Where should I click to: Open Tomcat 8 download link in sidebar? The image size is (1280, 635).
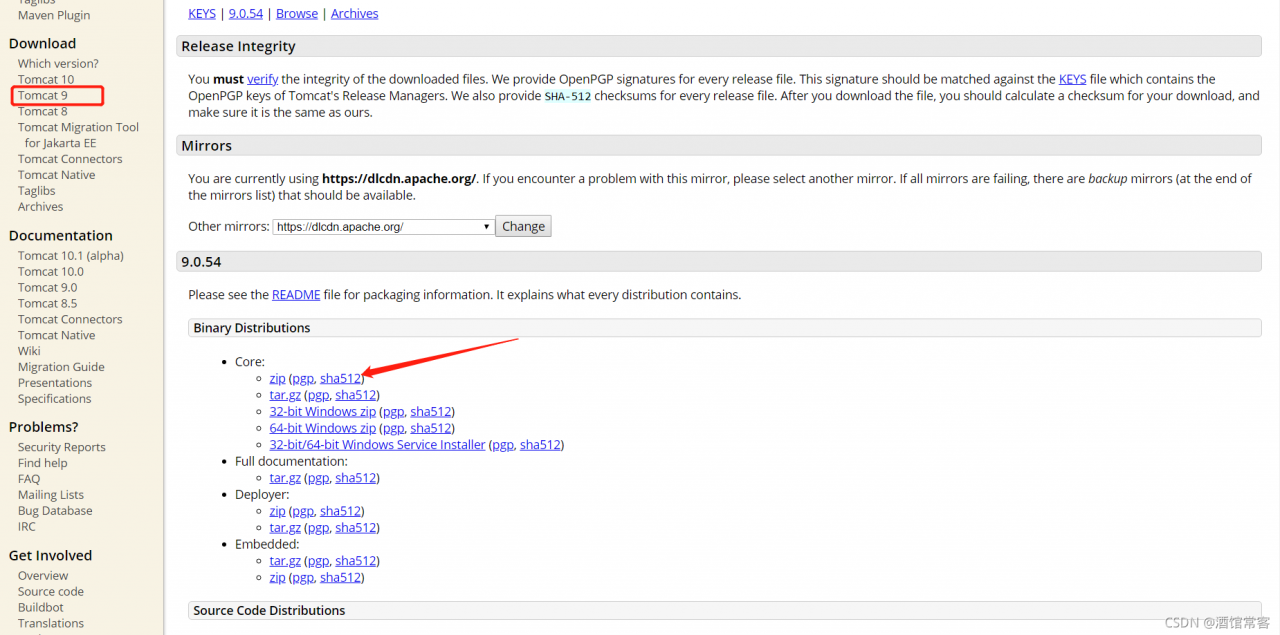coord(43,111)
